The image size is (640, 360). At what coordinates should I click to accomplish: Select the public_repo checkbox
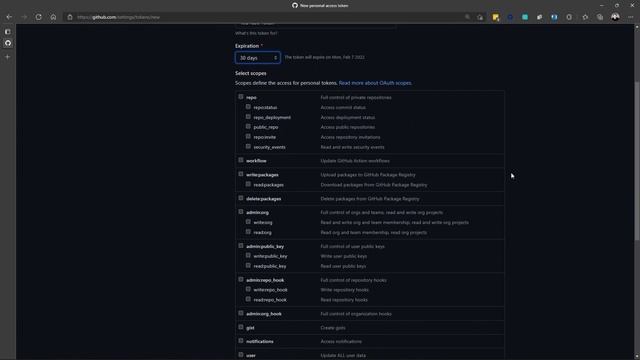248,127
